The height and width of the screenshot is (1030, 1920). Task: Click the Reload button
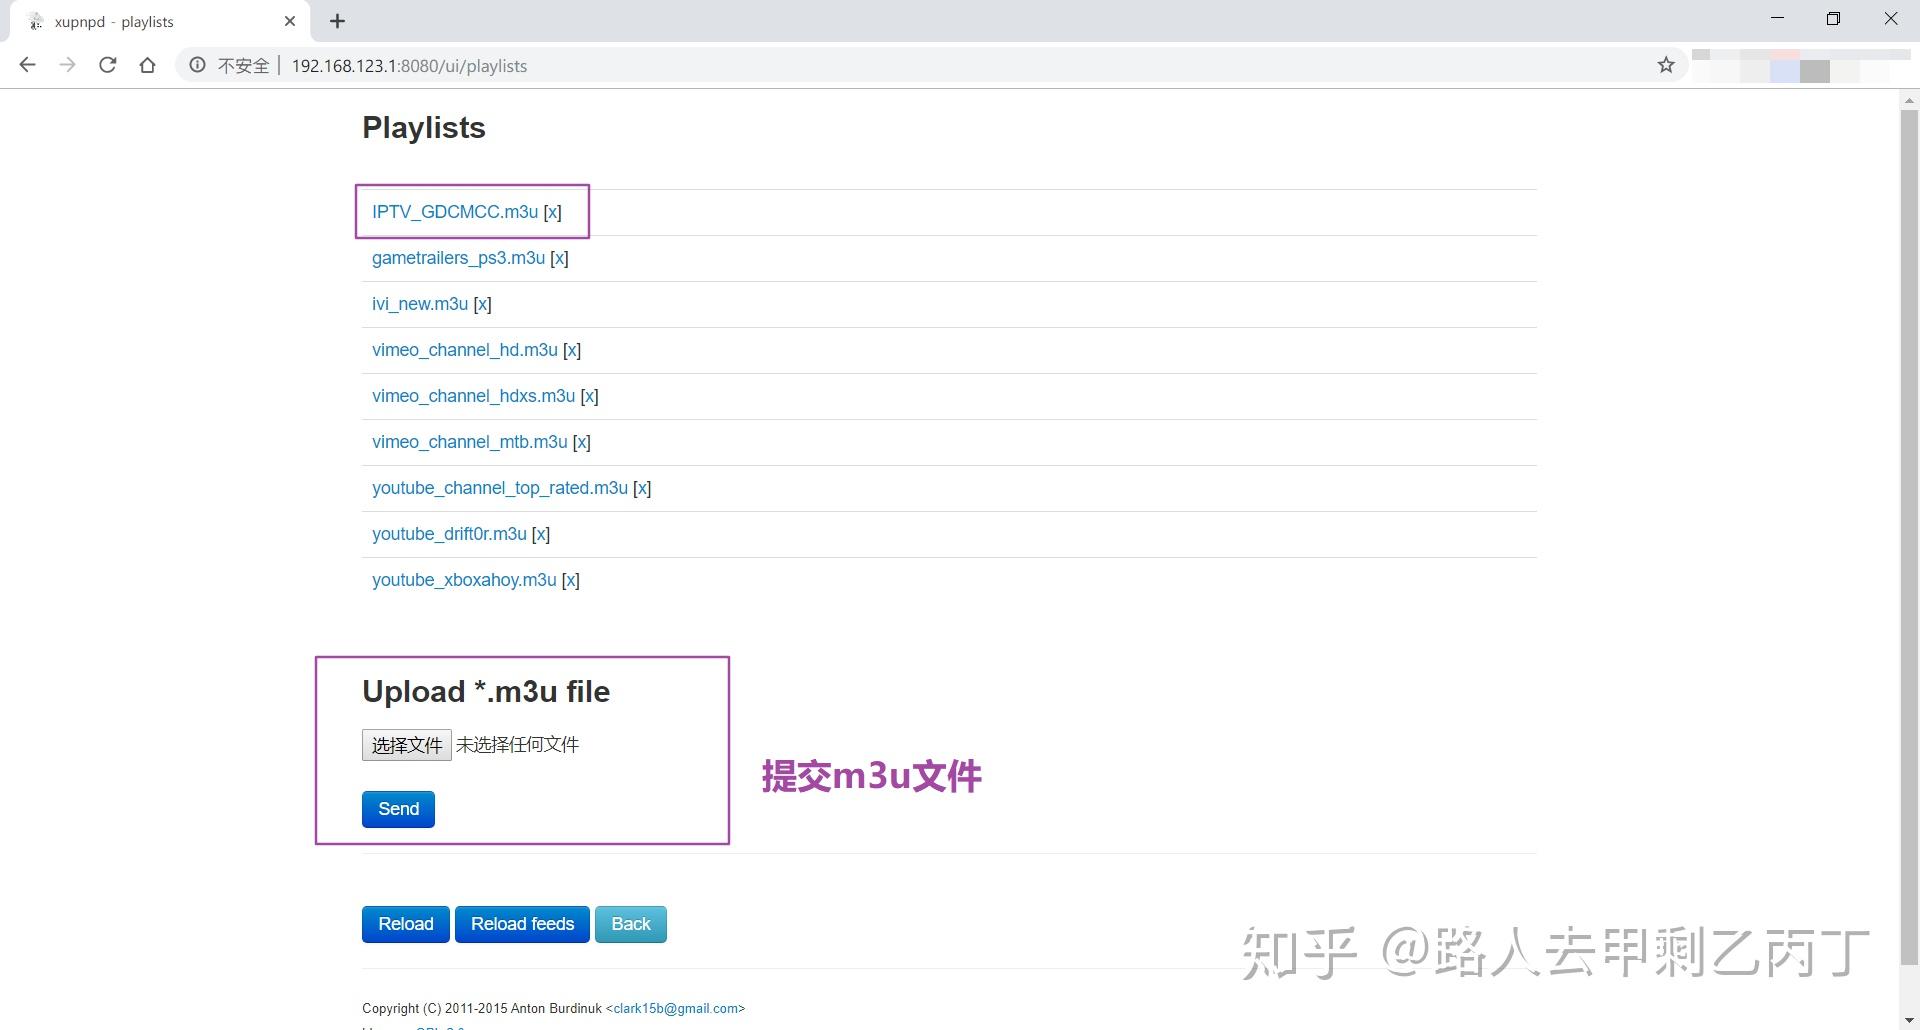[x=406, y=924]
